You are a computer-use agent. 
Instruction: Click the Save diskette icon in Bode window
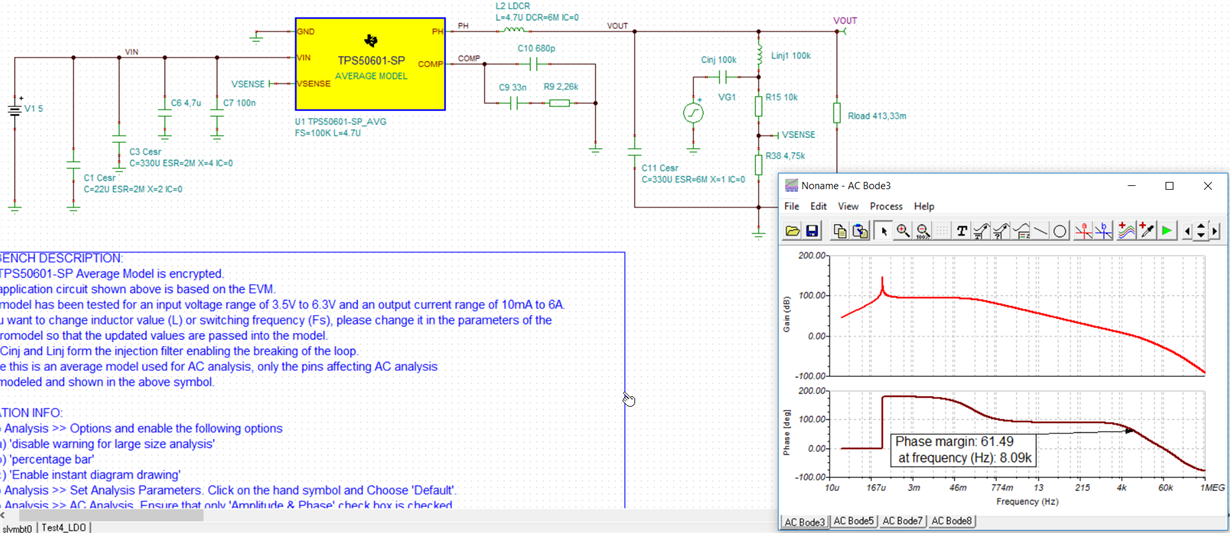812,231
